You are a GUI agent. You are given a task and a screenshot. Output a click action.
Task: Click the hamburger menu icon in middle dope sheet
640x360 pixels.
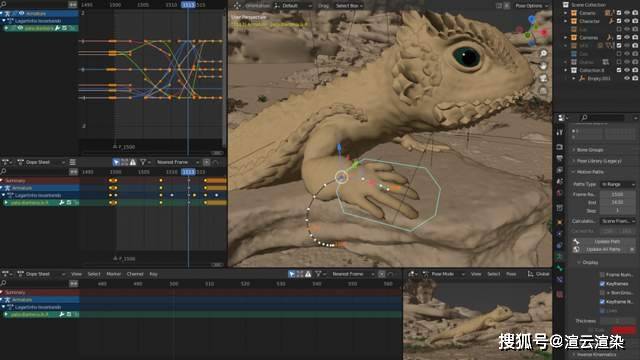73,162
